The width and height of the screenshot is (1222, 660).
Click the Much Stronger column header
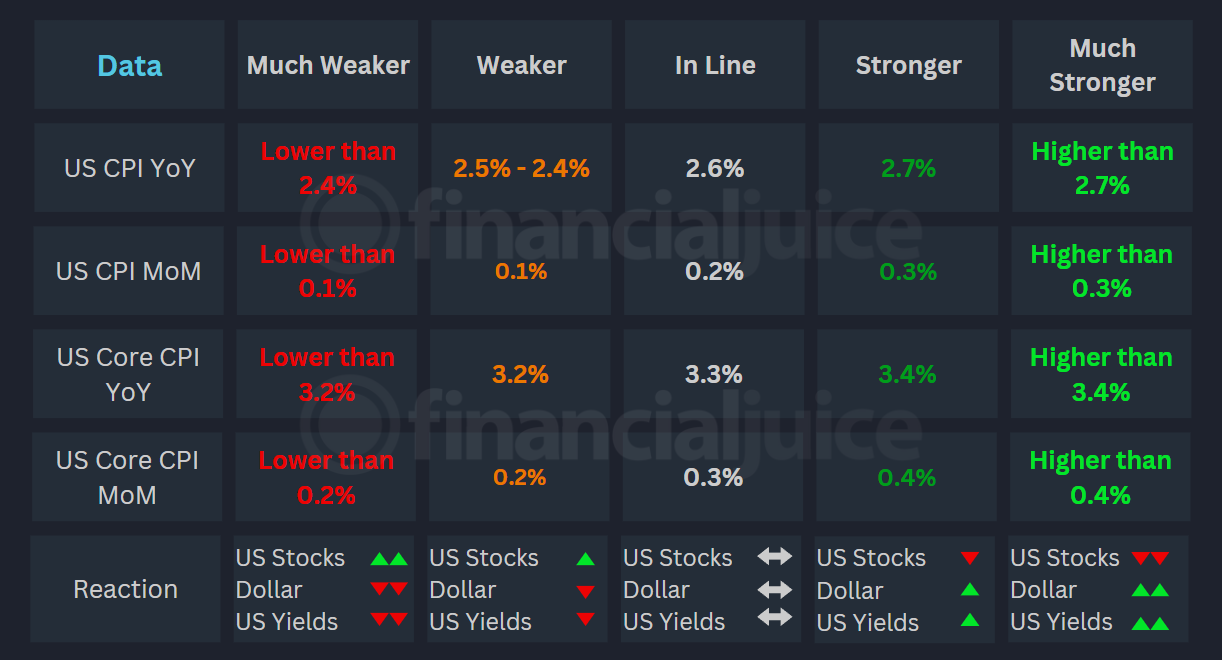pos(1102,66)
